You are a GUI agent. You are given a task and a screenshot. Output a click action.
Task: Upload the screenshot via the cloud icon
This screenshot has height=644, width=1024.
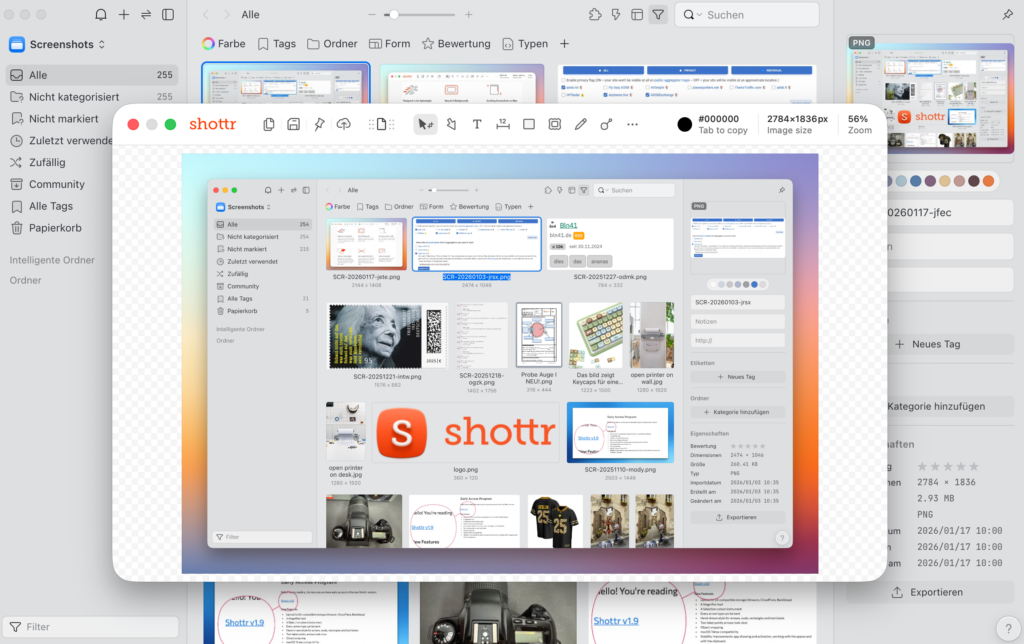[x=343, y=124]
